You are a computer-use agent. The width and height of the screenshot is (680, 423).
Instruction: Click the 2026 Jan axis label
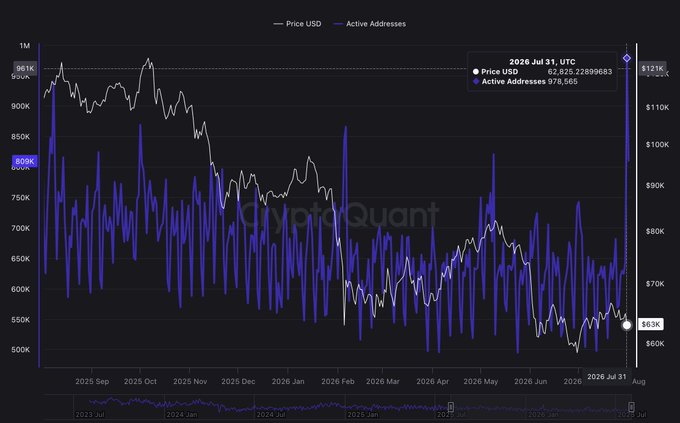288,381
